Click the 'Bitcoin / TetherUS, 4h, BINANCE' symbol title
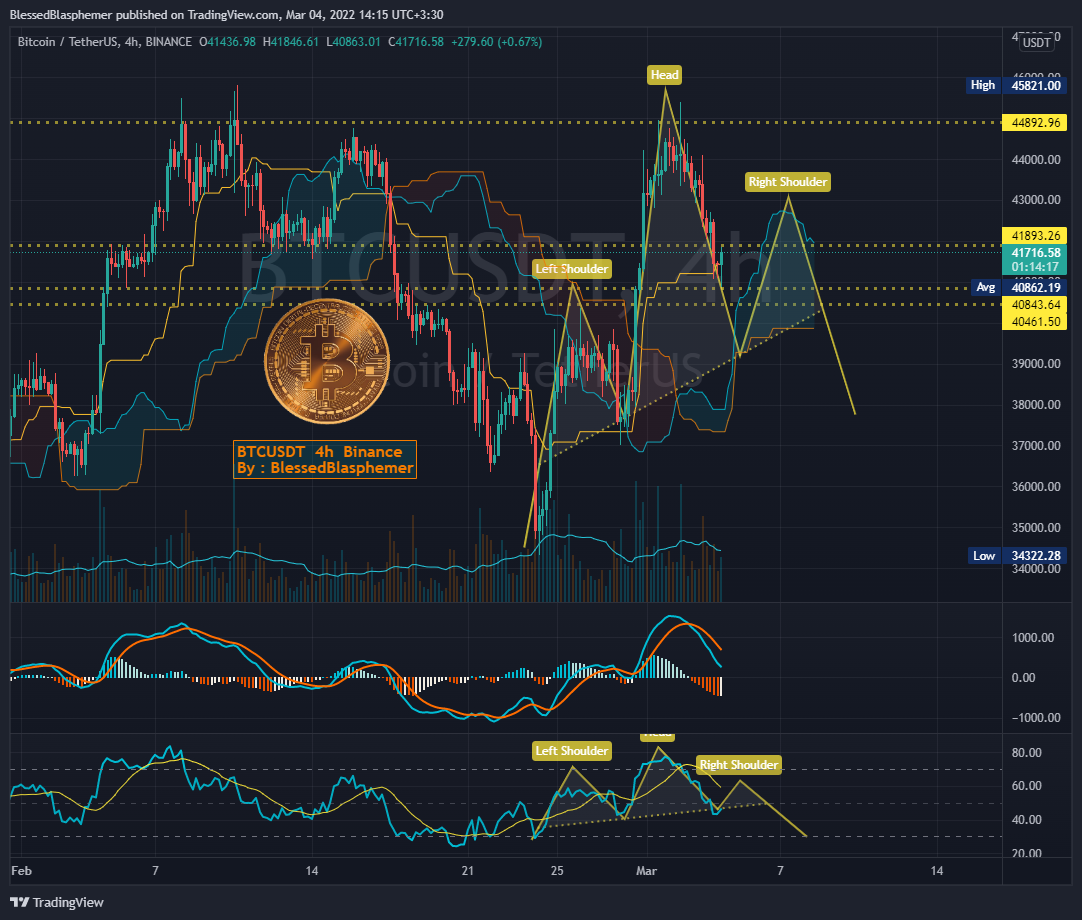1082x920 pixels. coord(104,42)
